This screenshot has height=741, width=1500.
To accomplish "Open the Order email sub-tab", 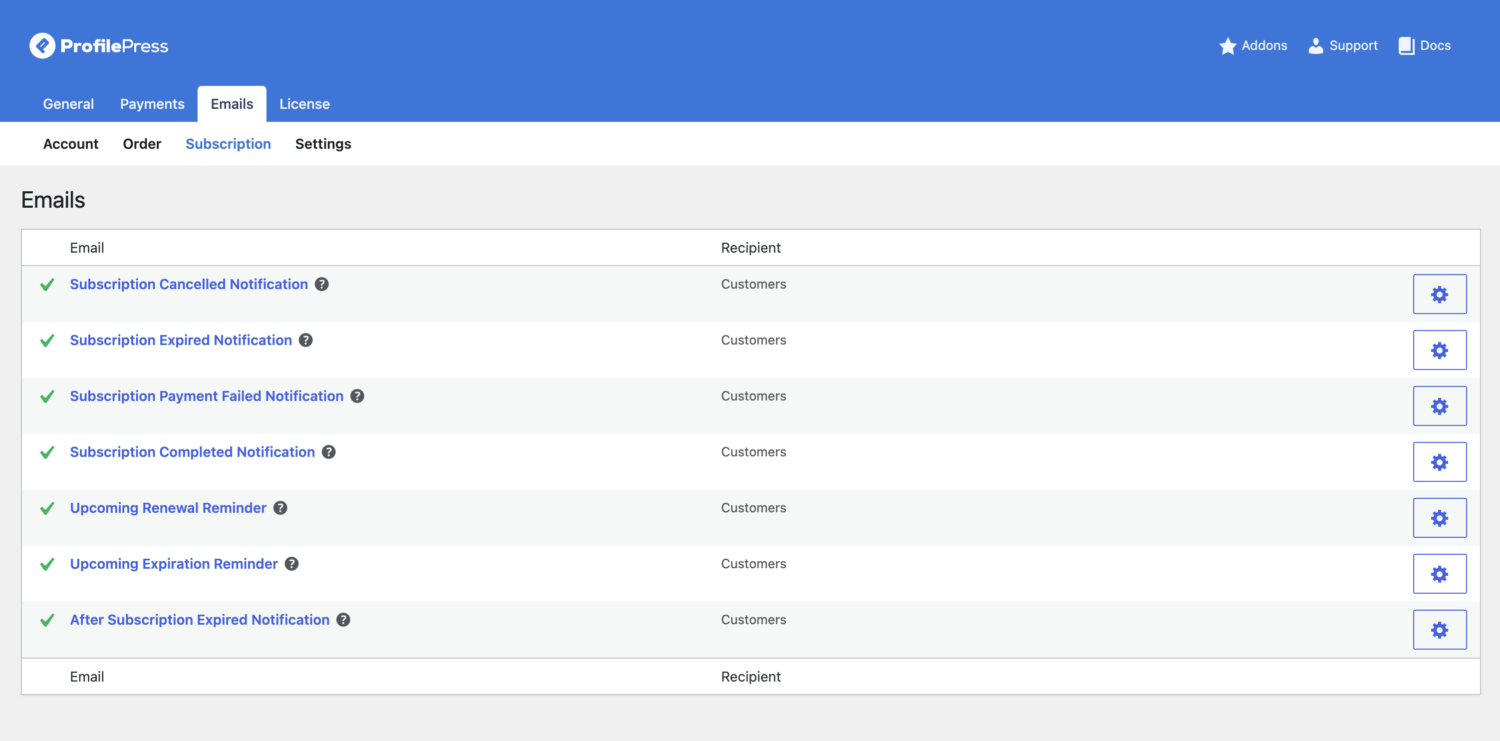I will coord(142,144).
